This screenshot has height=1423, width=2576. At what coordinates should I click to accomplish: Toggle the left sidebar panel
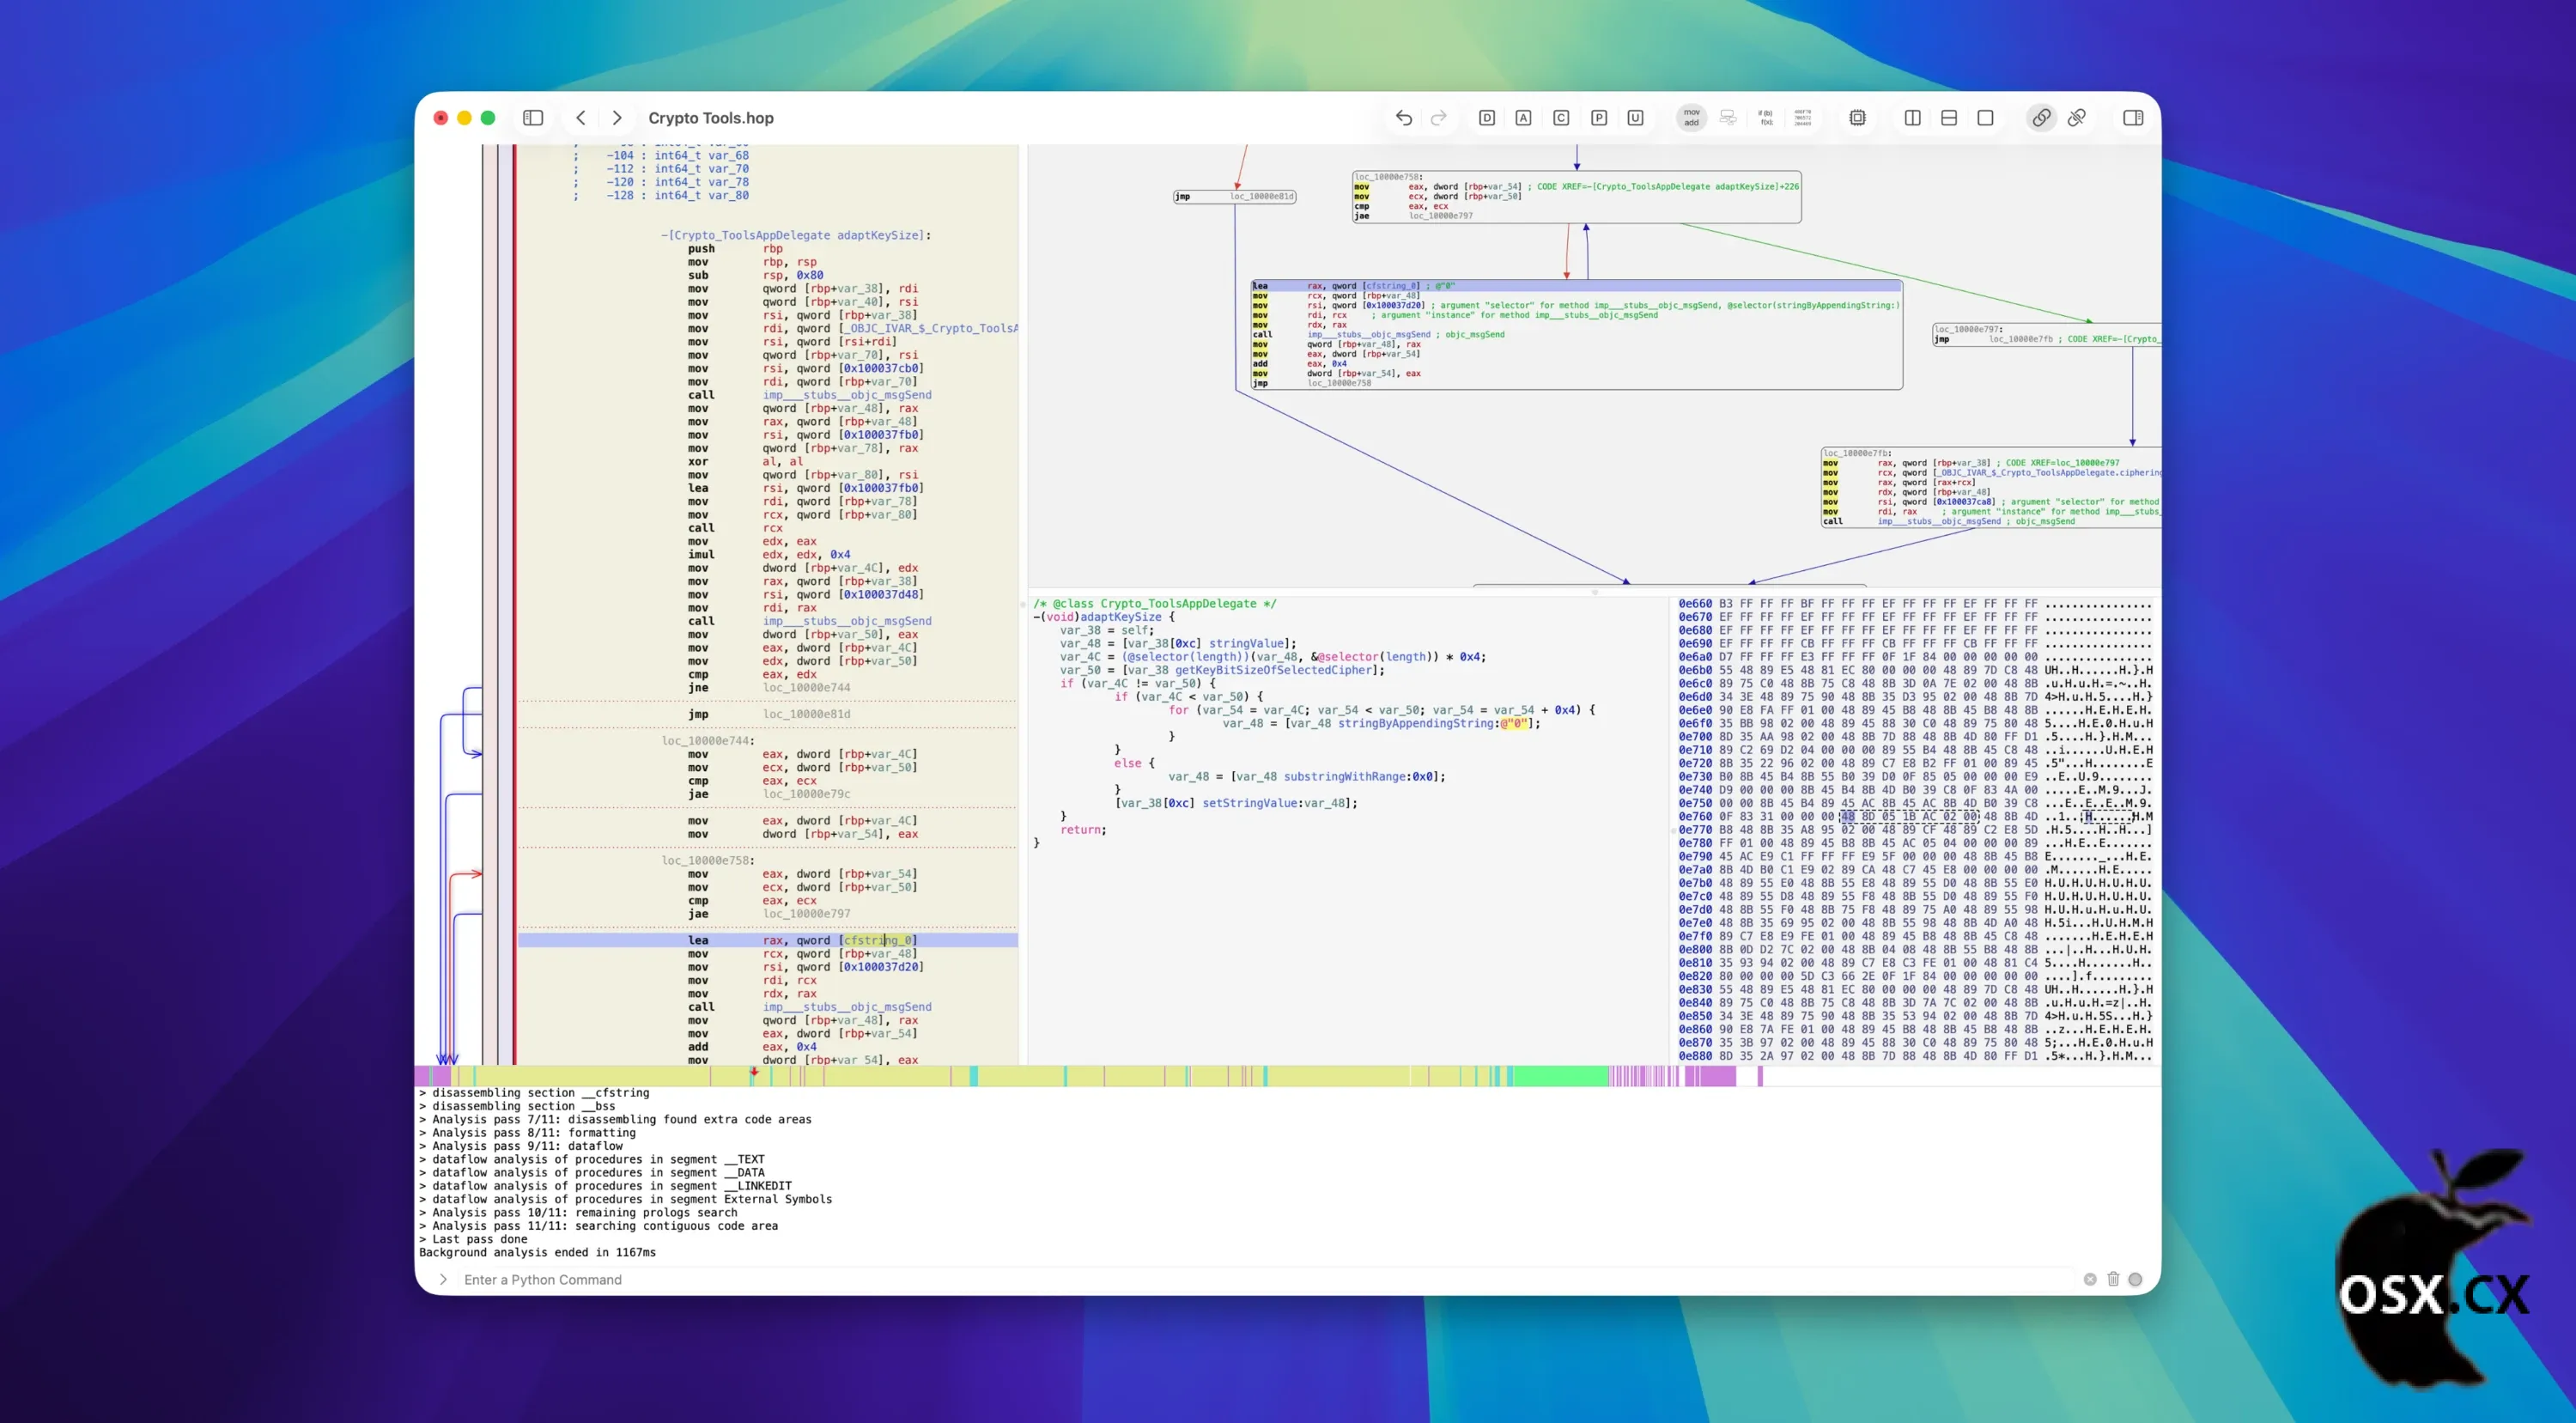[x=533, y=118]
